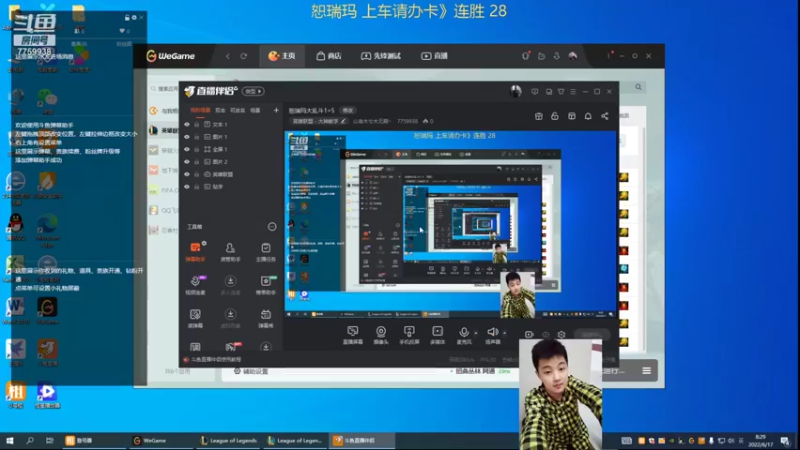Open the notification bell in 直播伴侣
800x450 pixels.
[x=588, y=116]
